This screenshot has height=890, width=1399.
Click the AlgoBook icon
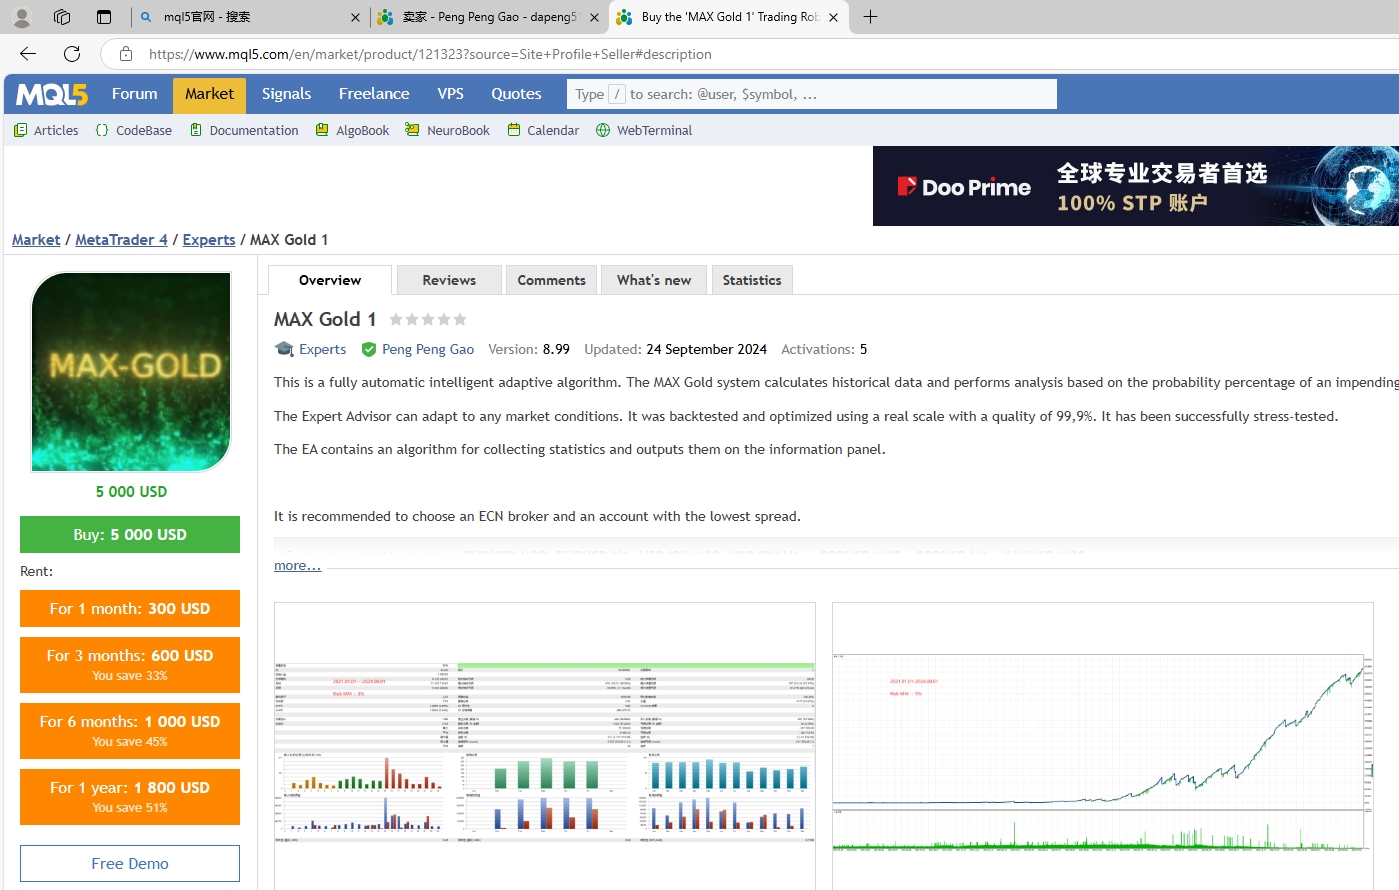pyautogui.click(x=322, y=130)
